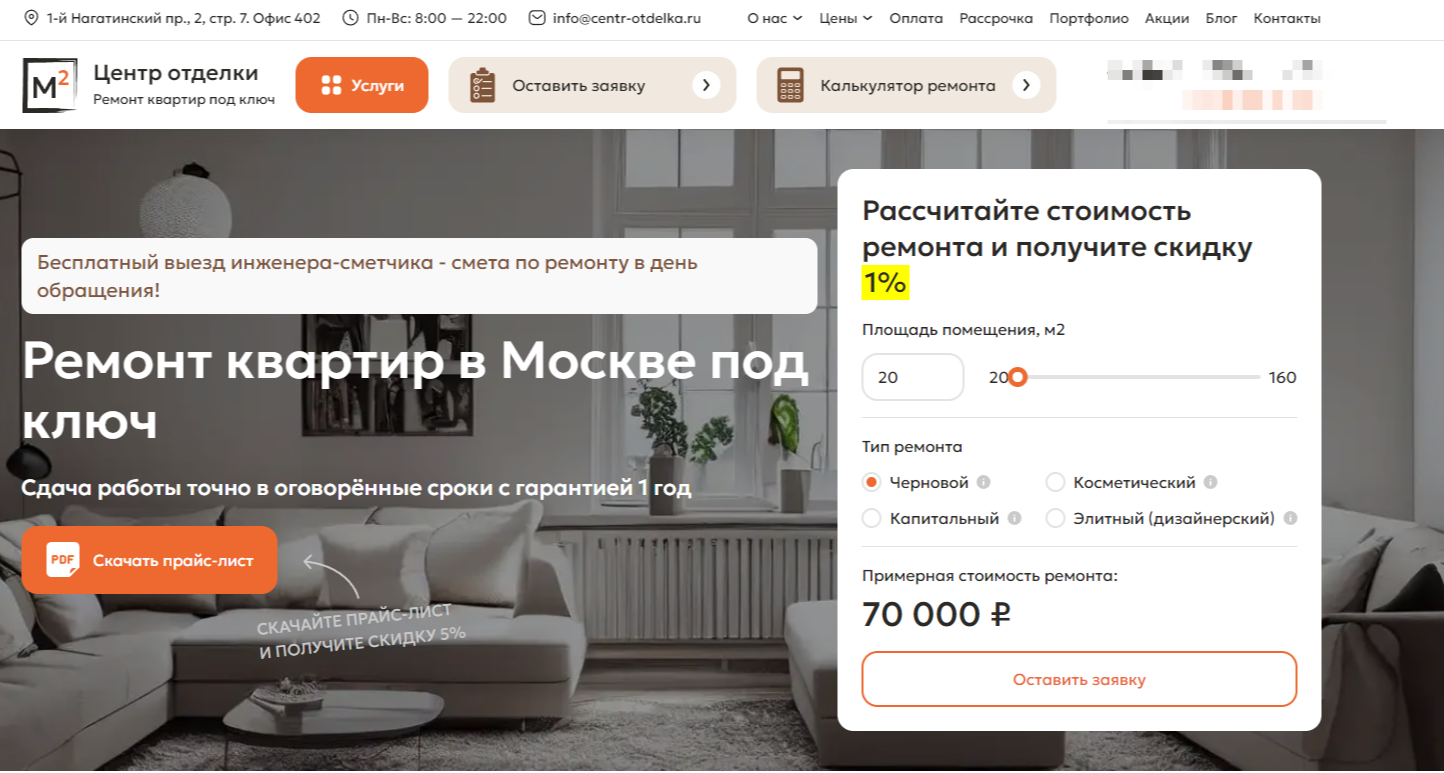This screenshot has height=773, width=1444.
Task: Click the orange Услуги button
Action: click(362, 85)
